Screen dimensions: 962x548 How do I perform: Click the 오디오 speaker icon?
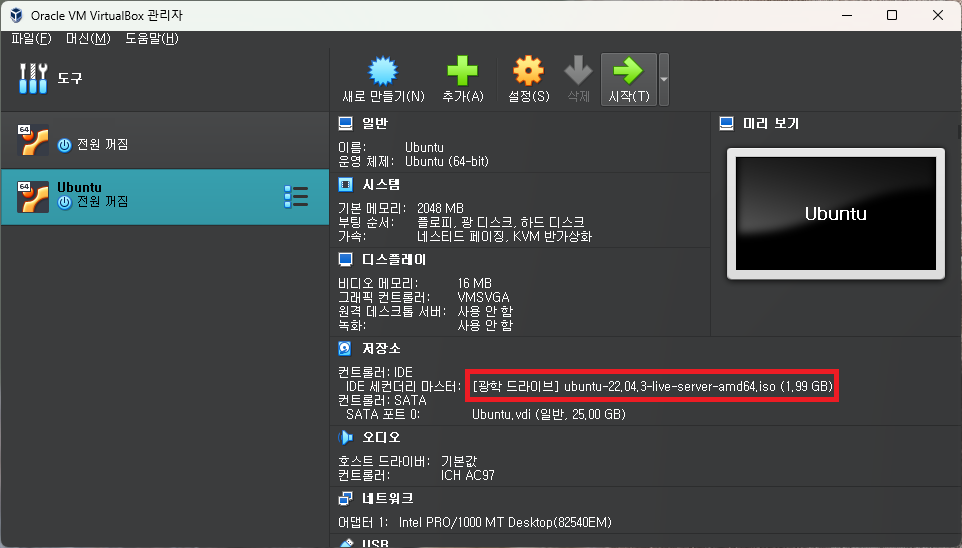(345, 437)
